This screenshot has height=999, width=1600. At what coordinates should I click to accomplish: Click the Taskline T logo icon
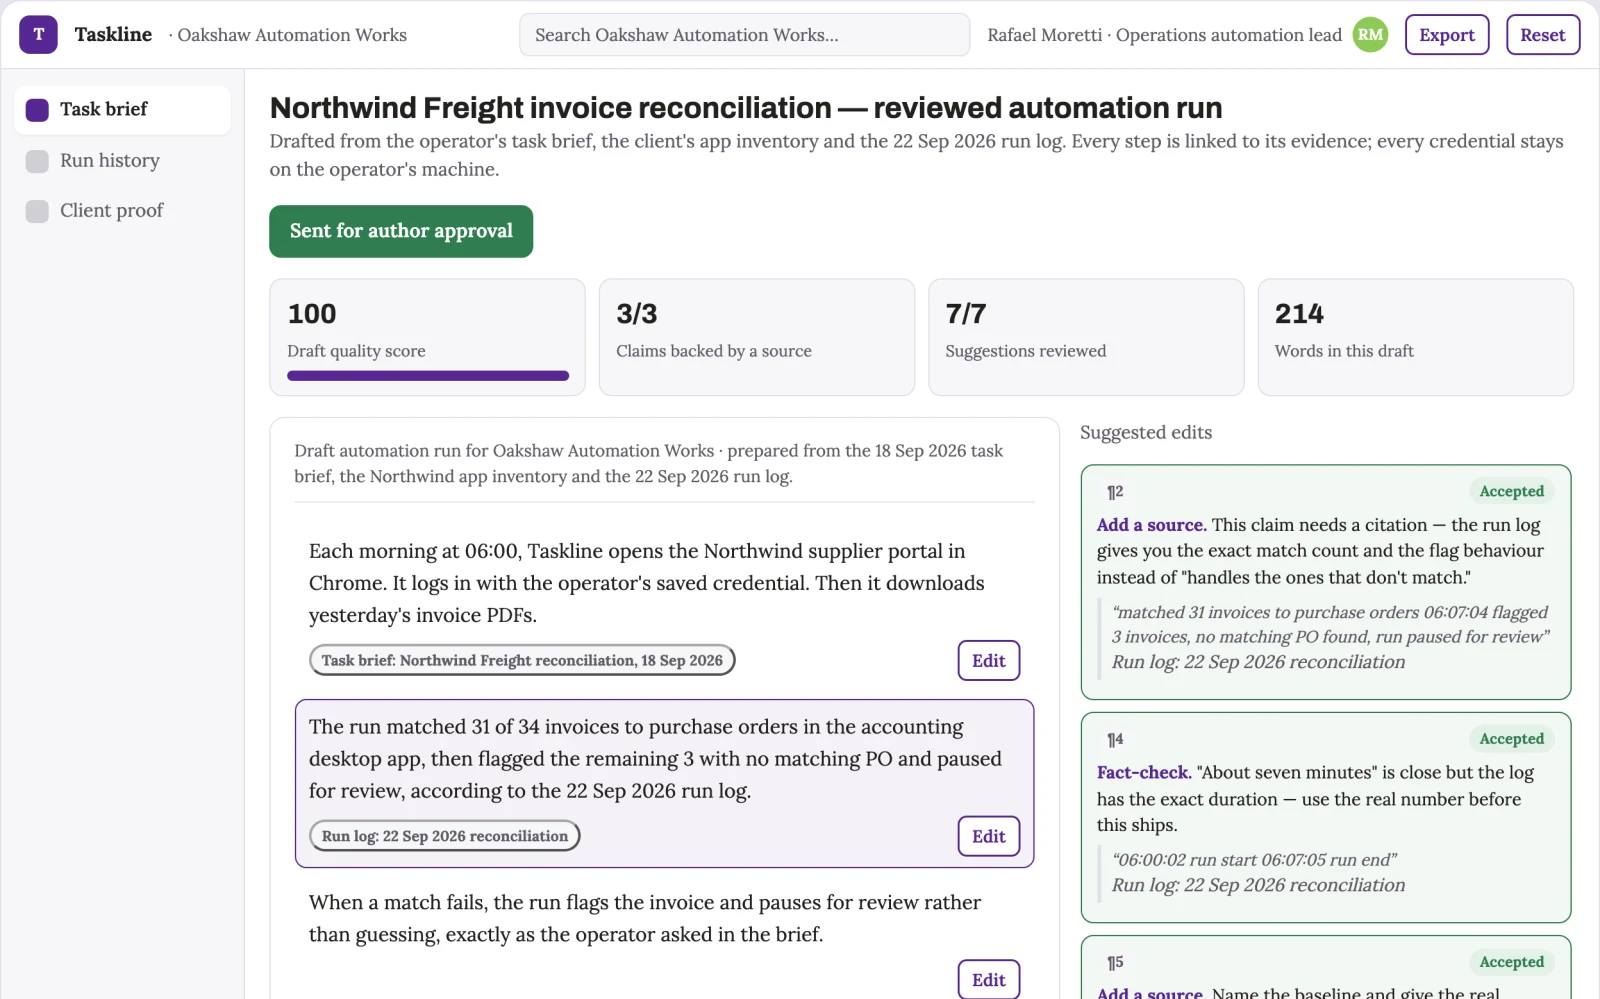[x=38, y=35]
